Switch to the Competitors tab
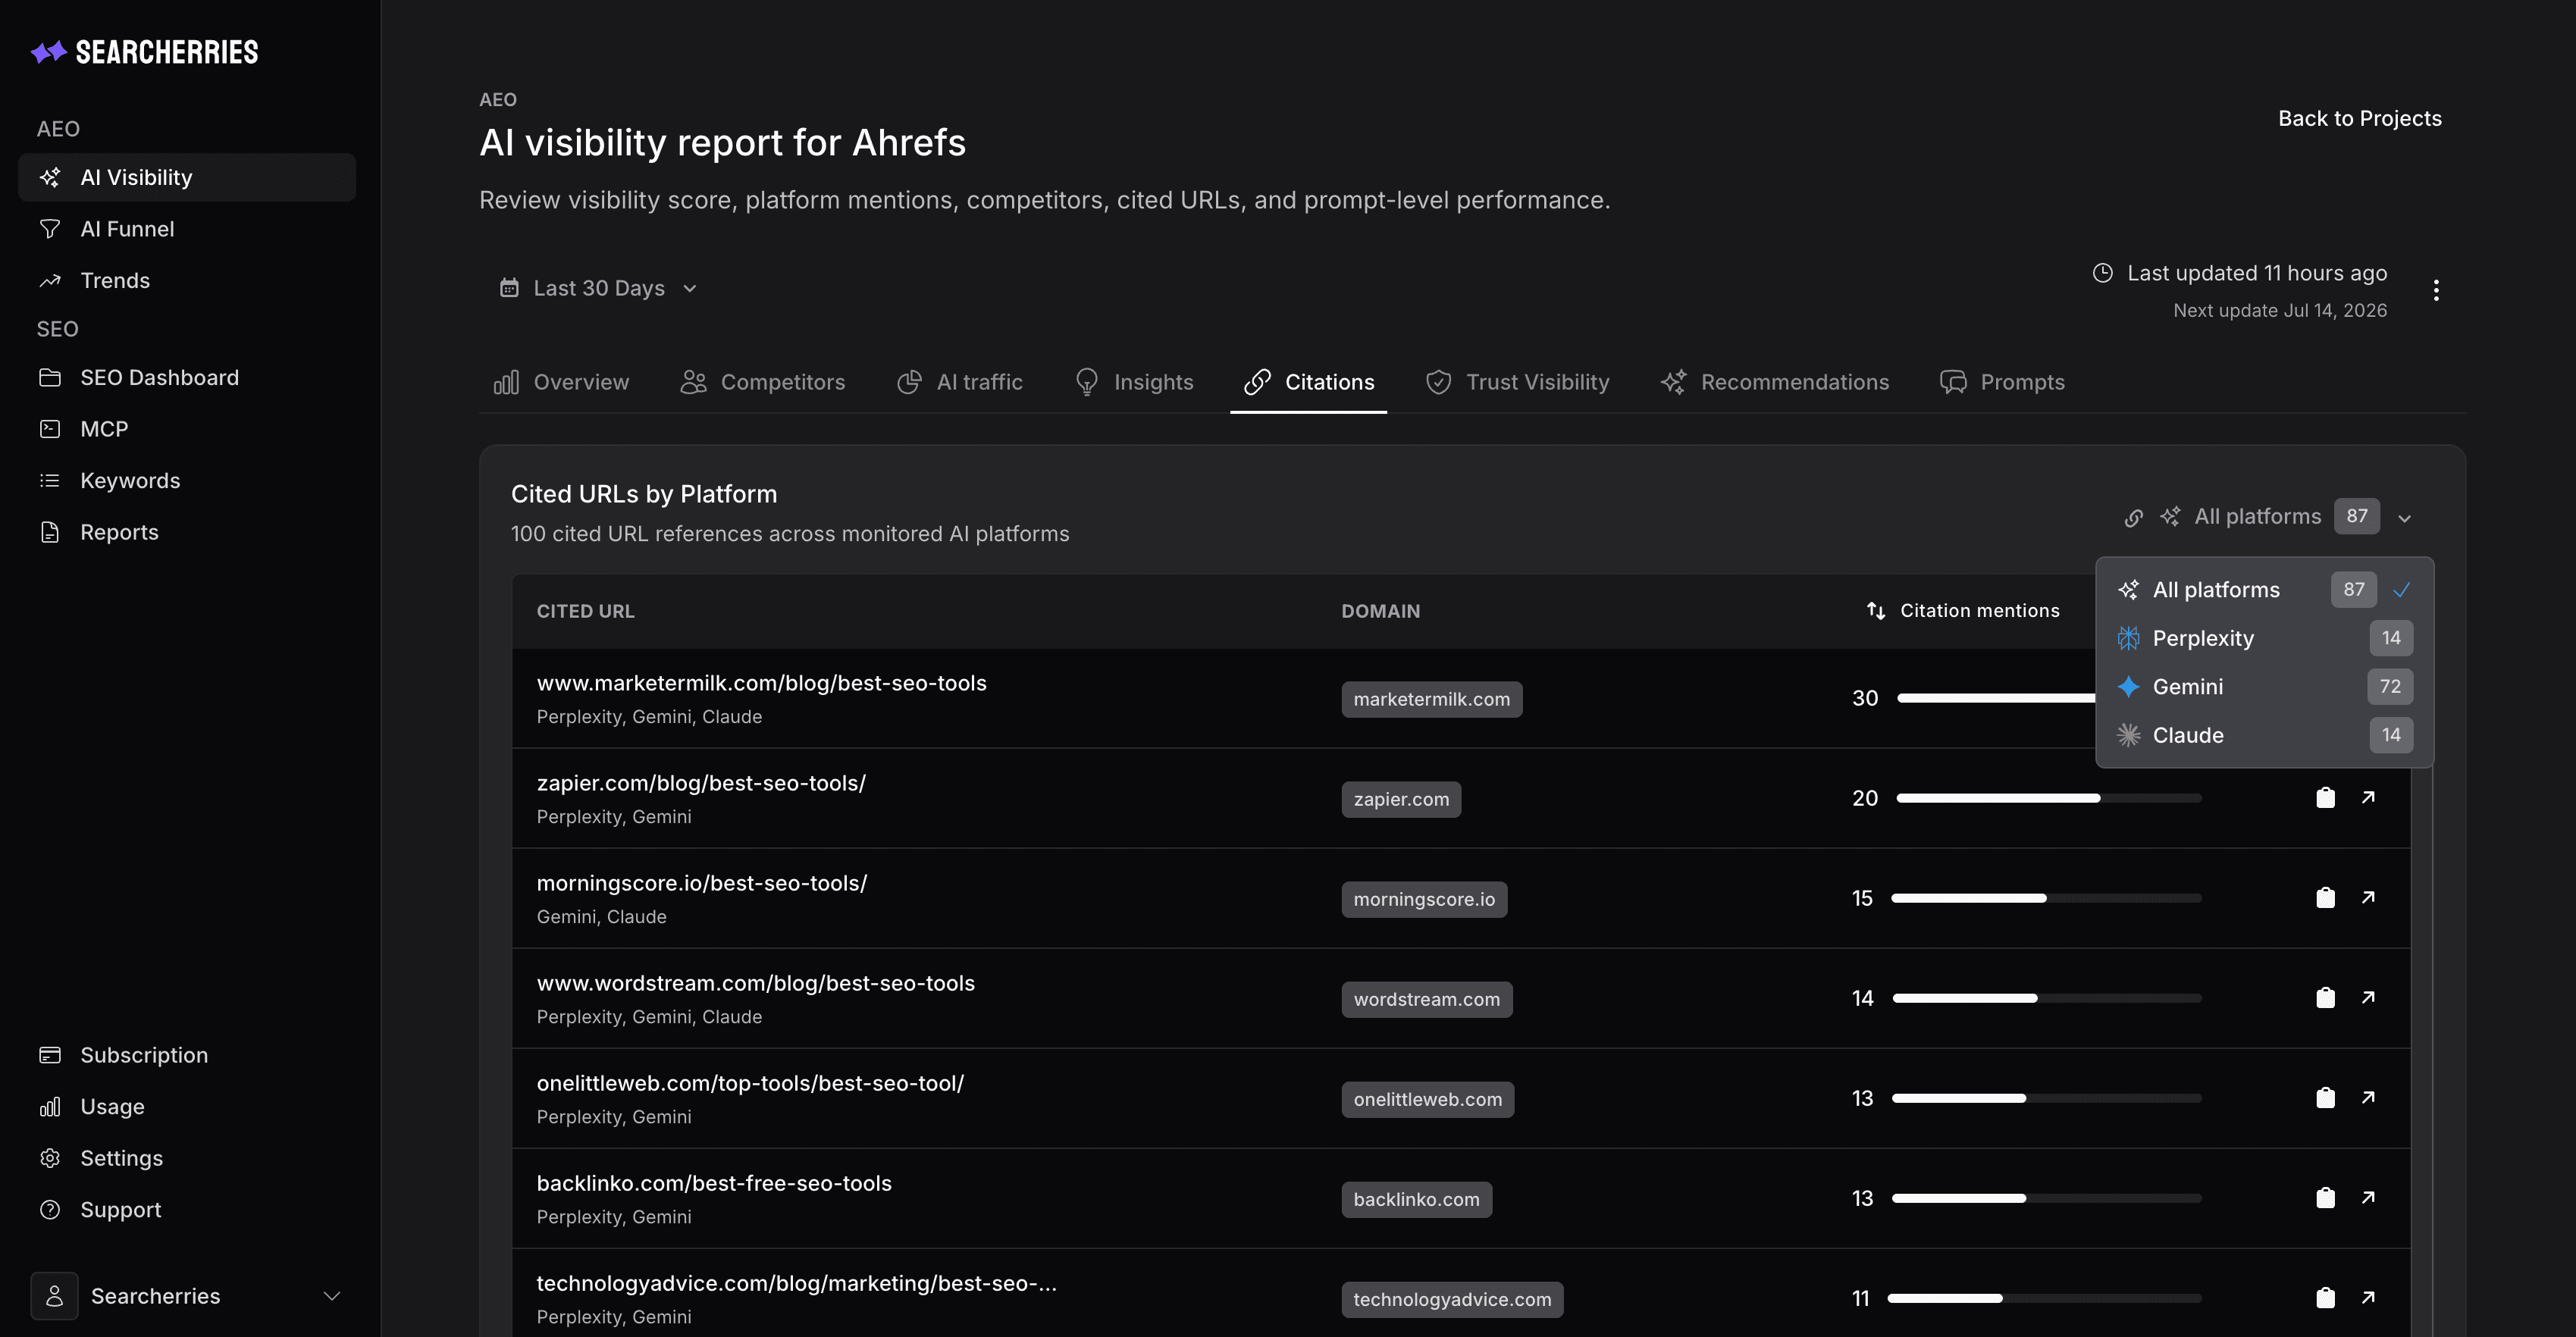The width and height of the screenshot is (2576, 1337). 762,382
